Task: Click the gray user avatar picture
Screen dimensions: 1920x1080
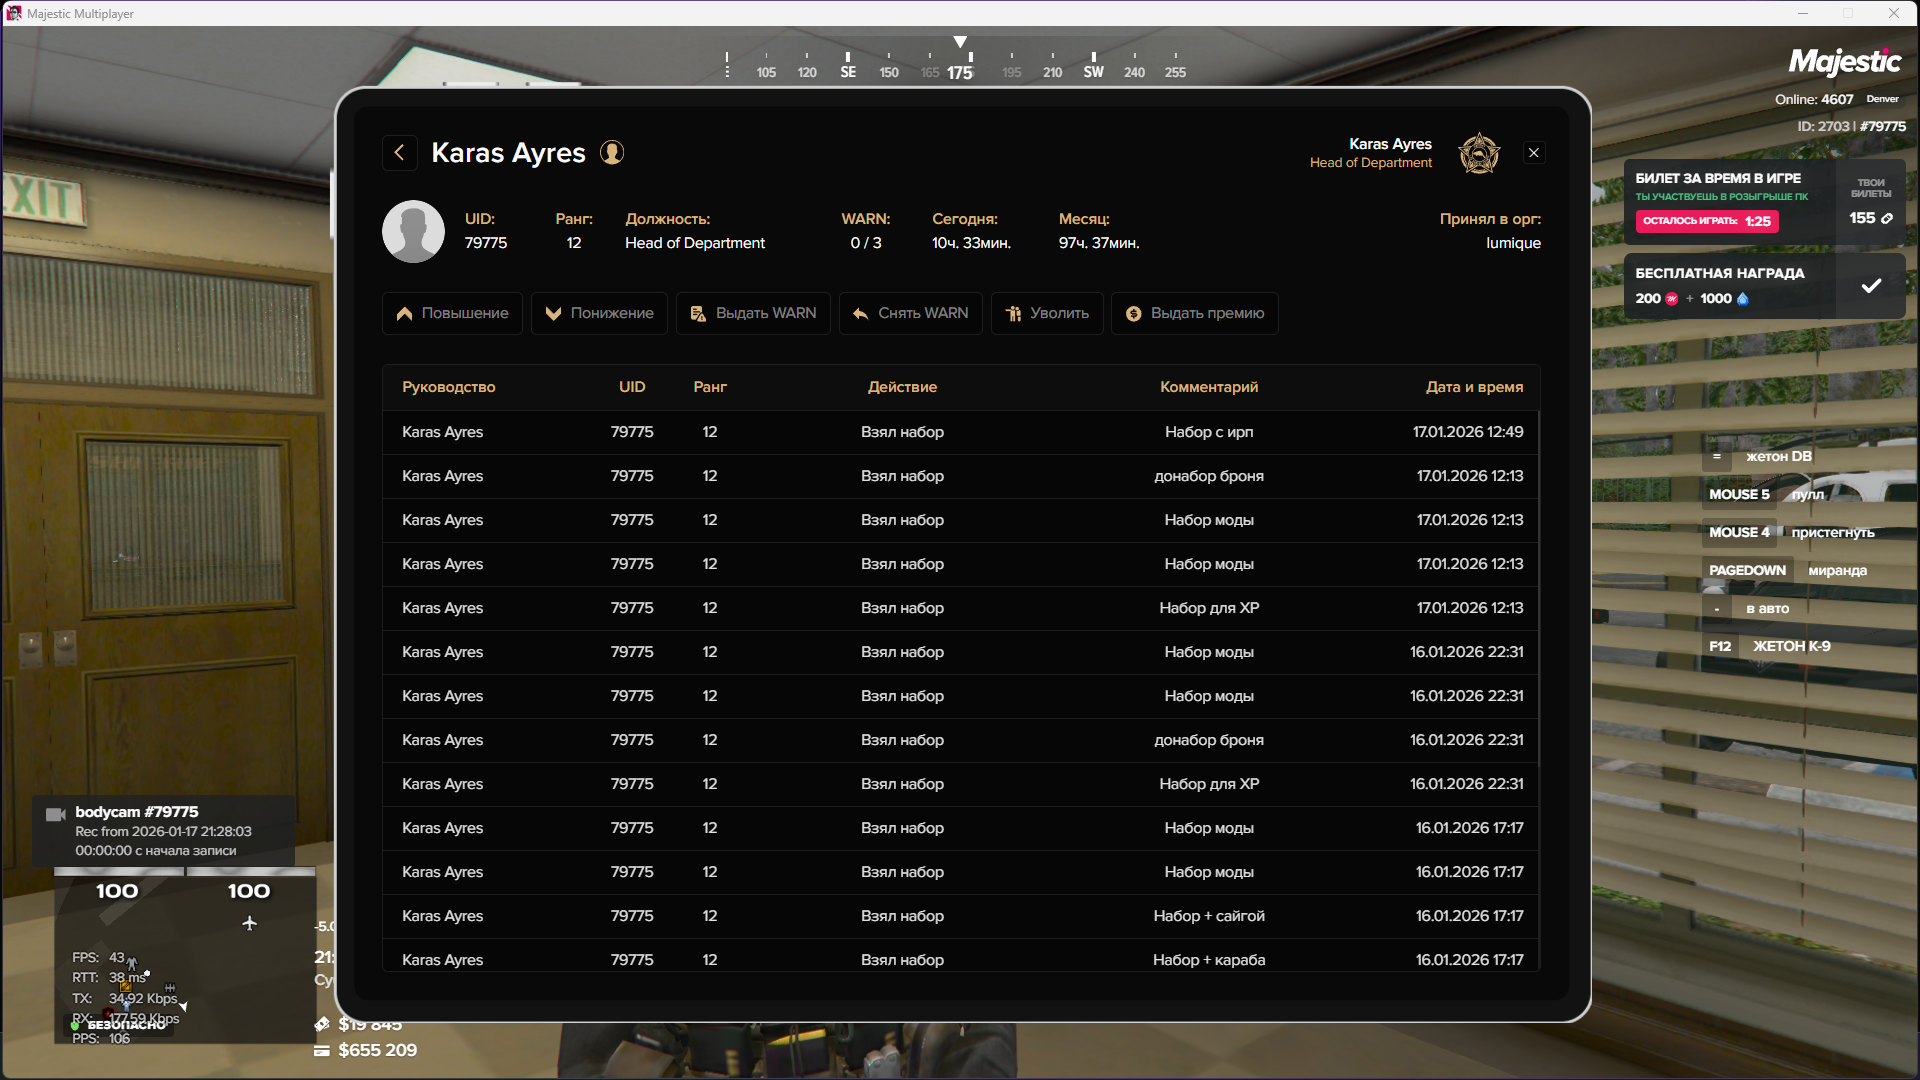Action: pos(413,231)
